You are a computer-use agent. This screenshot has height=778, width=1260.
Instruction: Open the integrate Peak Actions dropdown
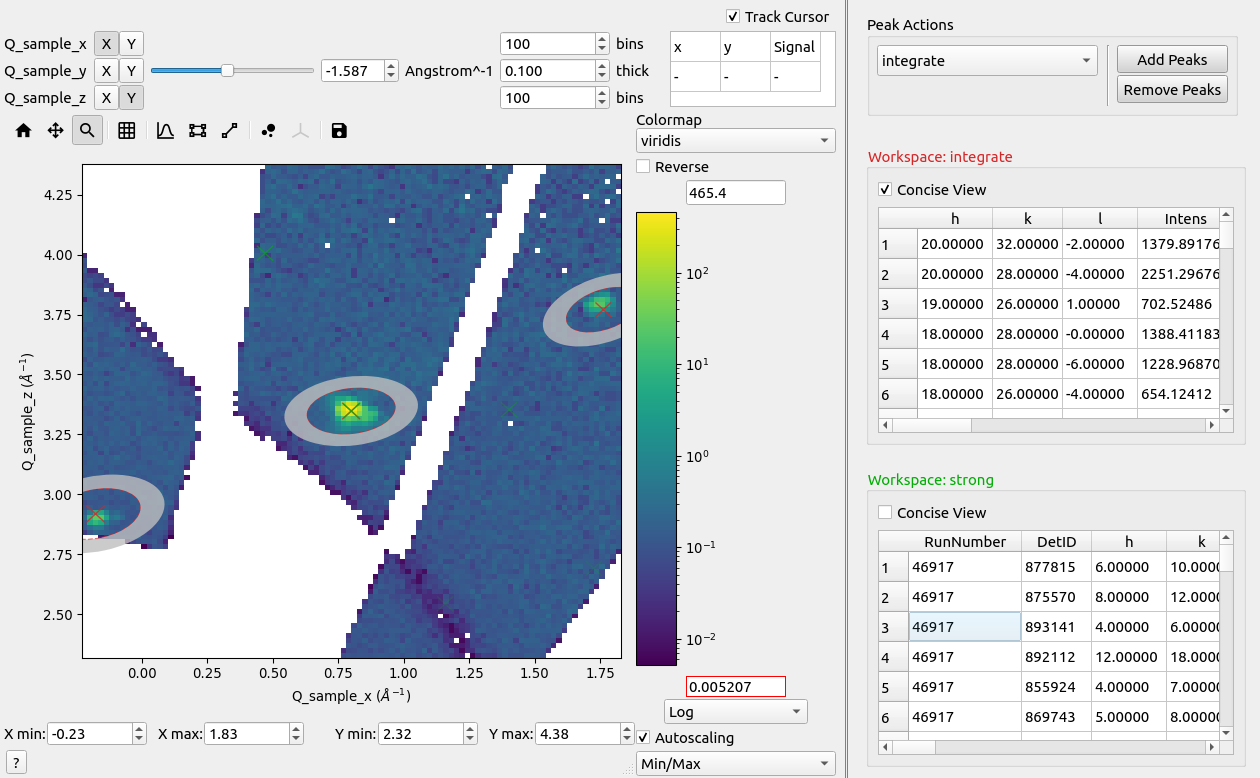(986, 61)
